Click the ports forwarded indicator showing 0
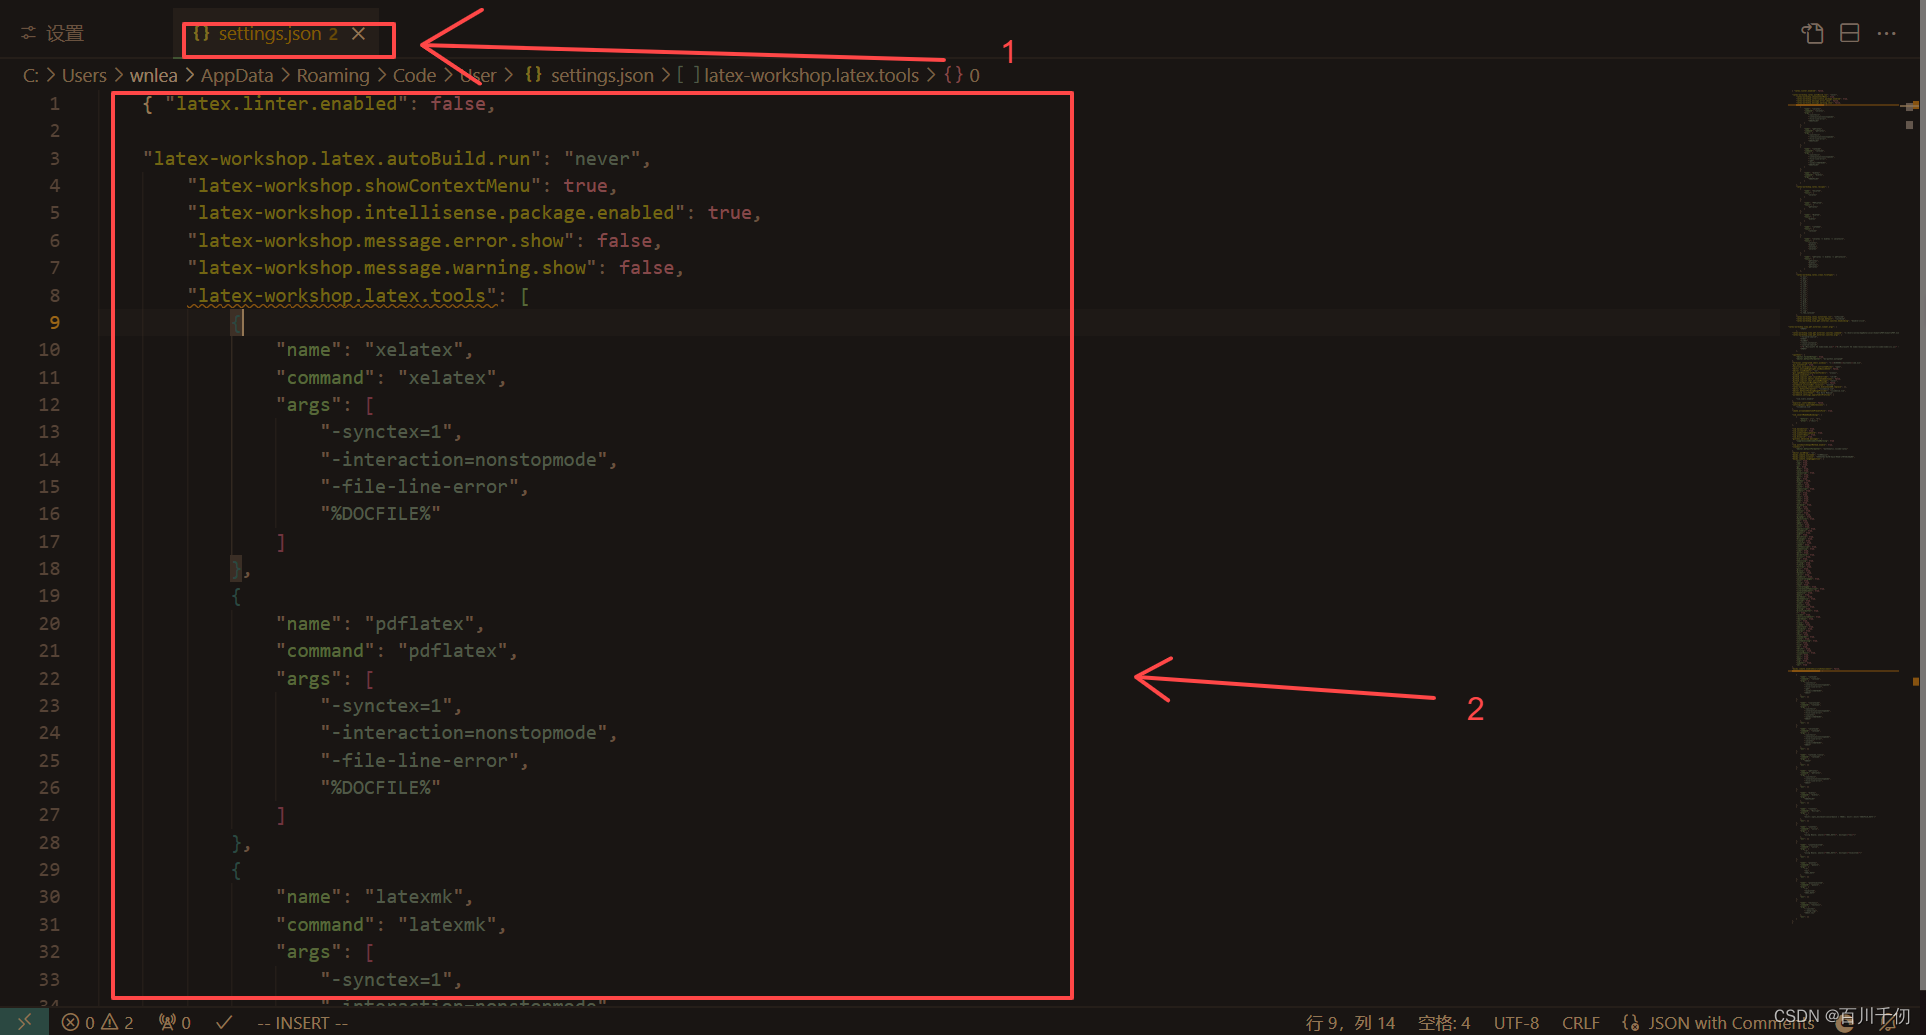The width and height of the screenshot is (1926, 1035). [174, 1022]
